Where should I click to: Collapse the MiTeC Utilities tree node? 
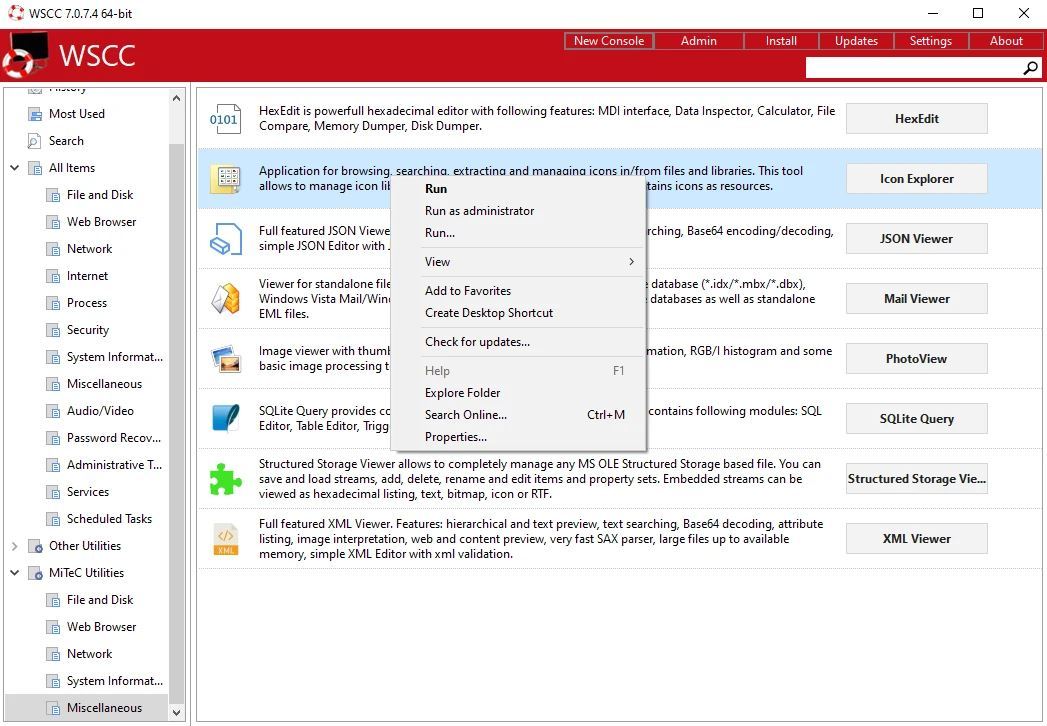tap(15, 573)
